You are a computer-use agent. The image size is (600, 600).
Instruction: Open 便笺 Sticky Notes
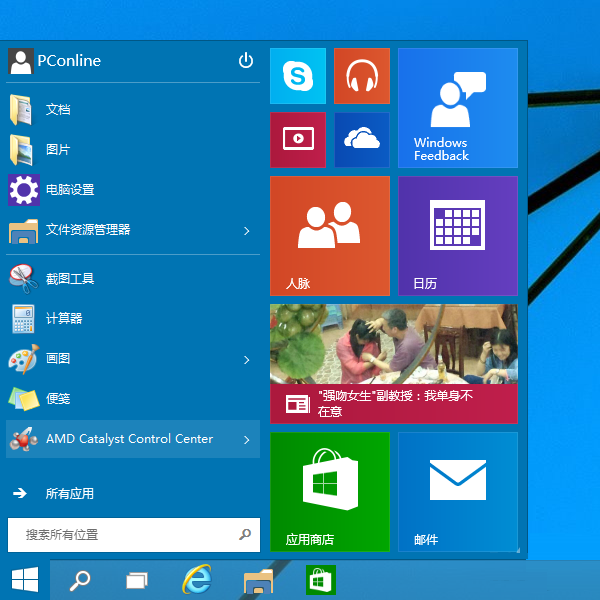coord(133,399)
